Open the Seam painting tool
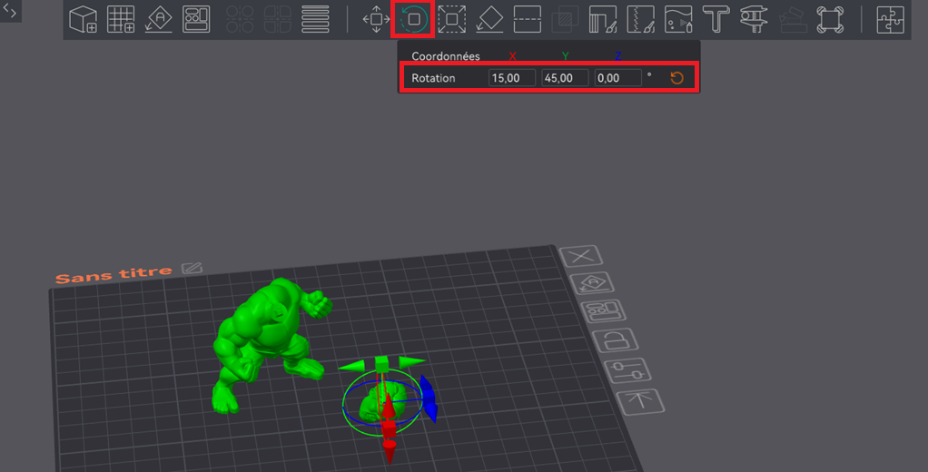 click(641, 20)
